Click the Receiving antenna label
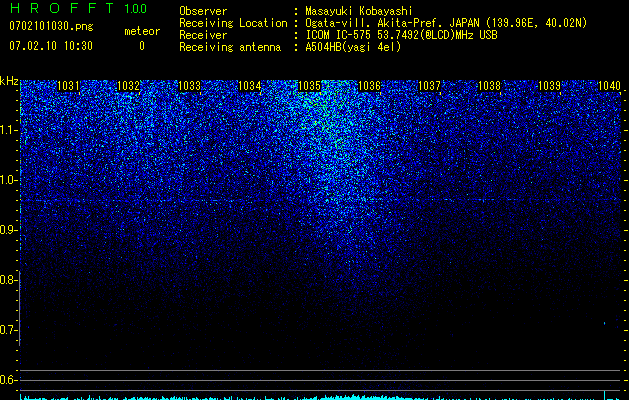629x400 pixels. 230,47
